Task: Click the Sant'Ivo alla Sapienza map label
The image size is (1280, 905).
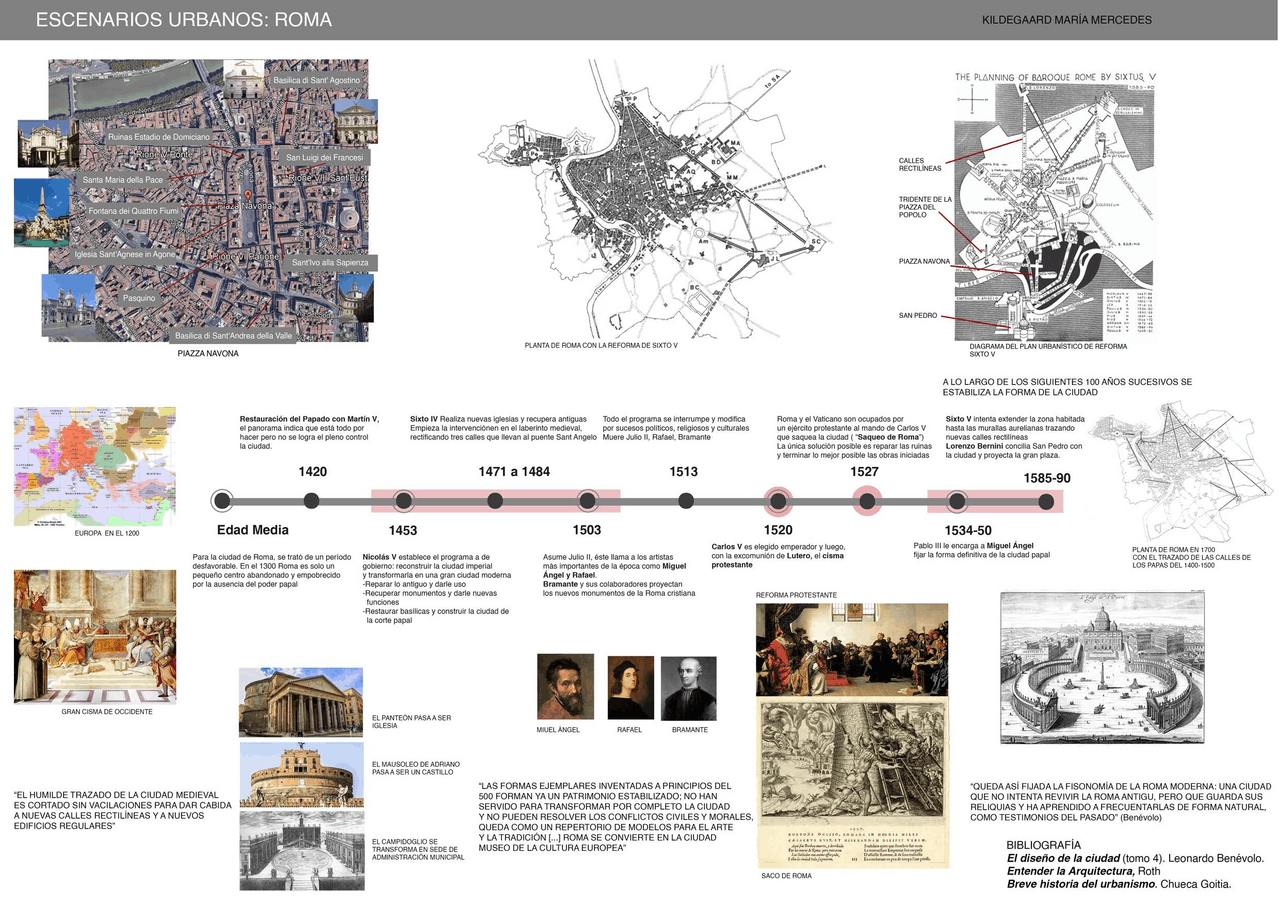Action: [x=329, y=263]
